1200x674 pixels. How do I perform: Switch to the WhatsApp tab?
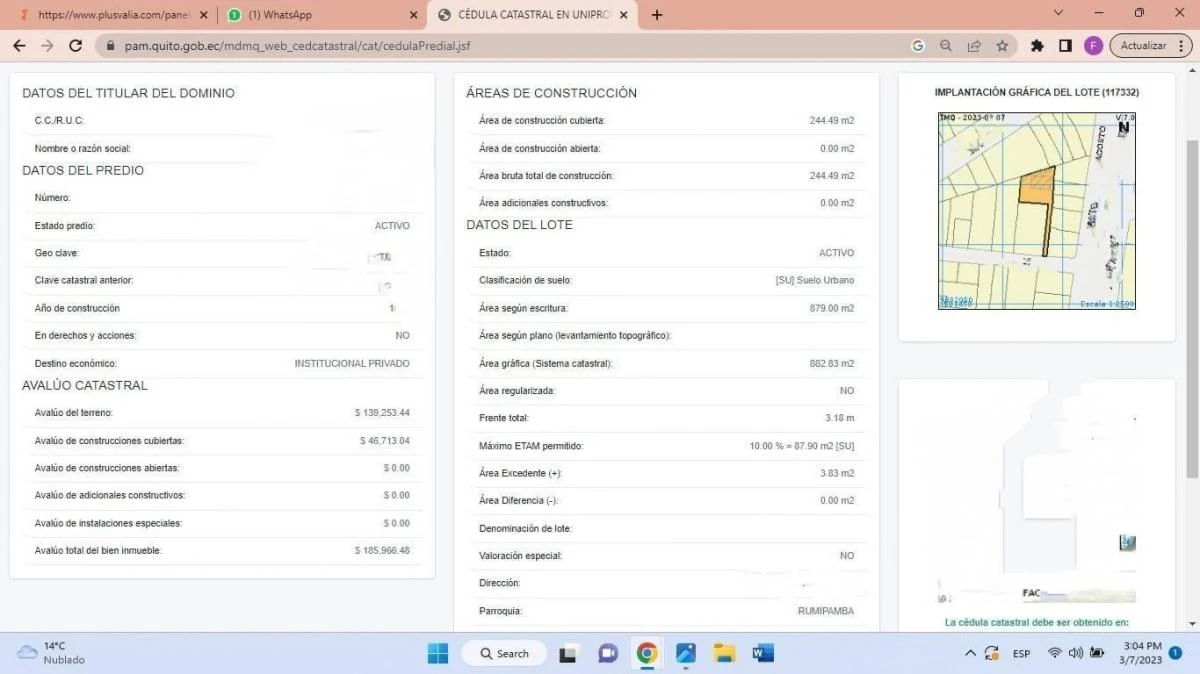coord(320,15)
